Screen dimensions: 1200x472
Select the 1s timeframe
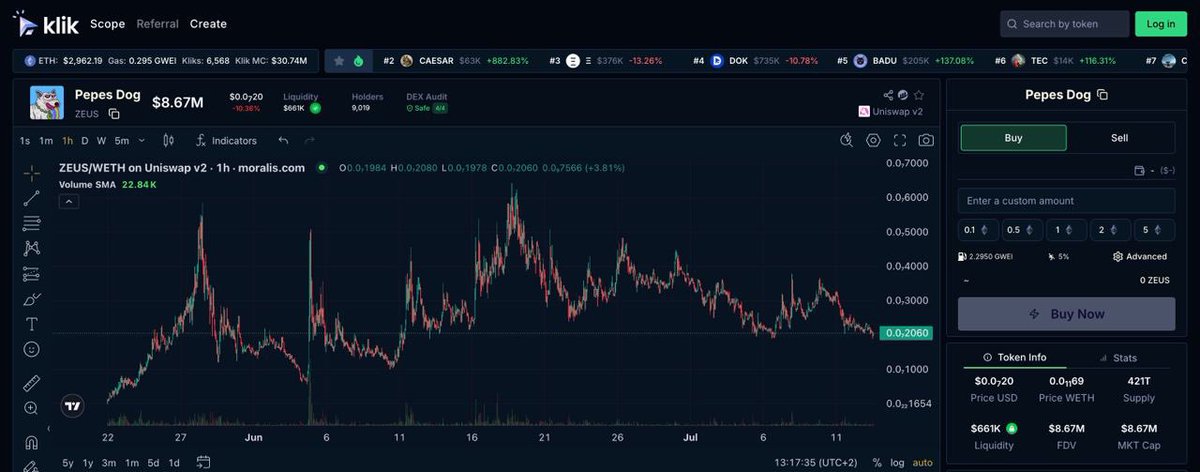[25, 141]
